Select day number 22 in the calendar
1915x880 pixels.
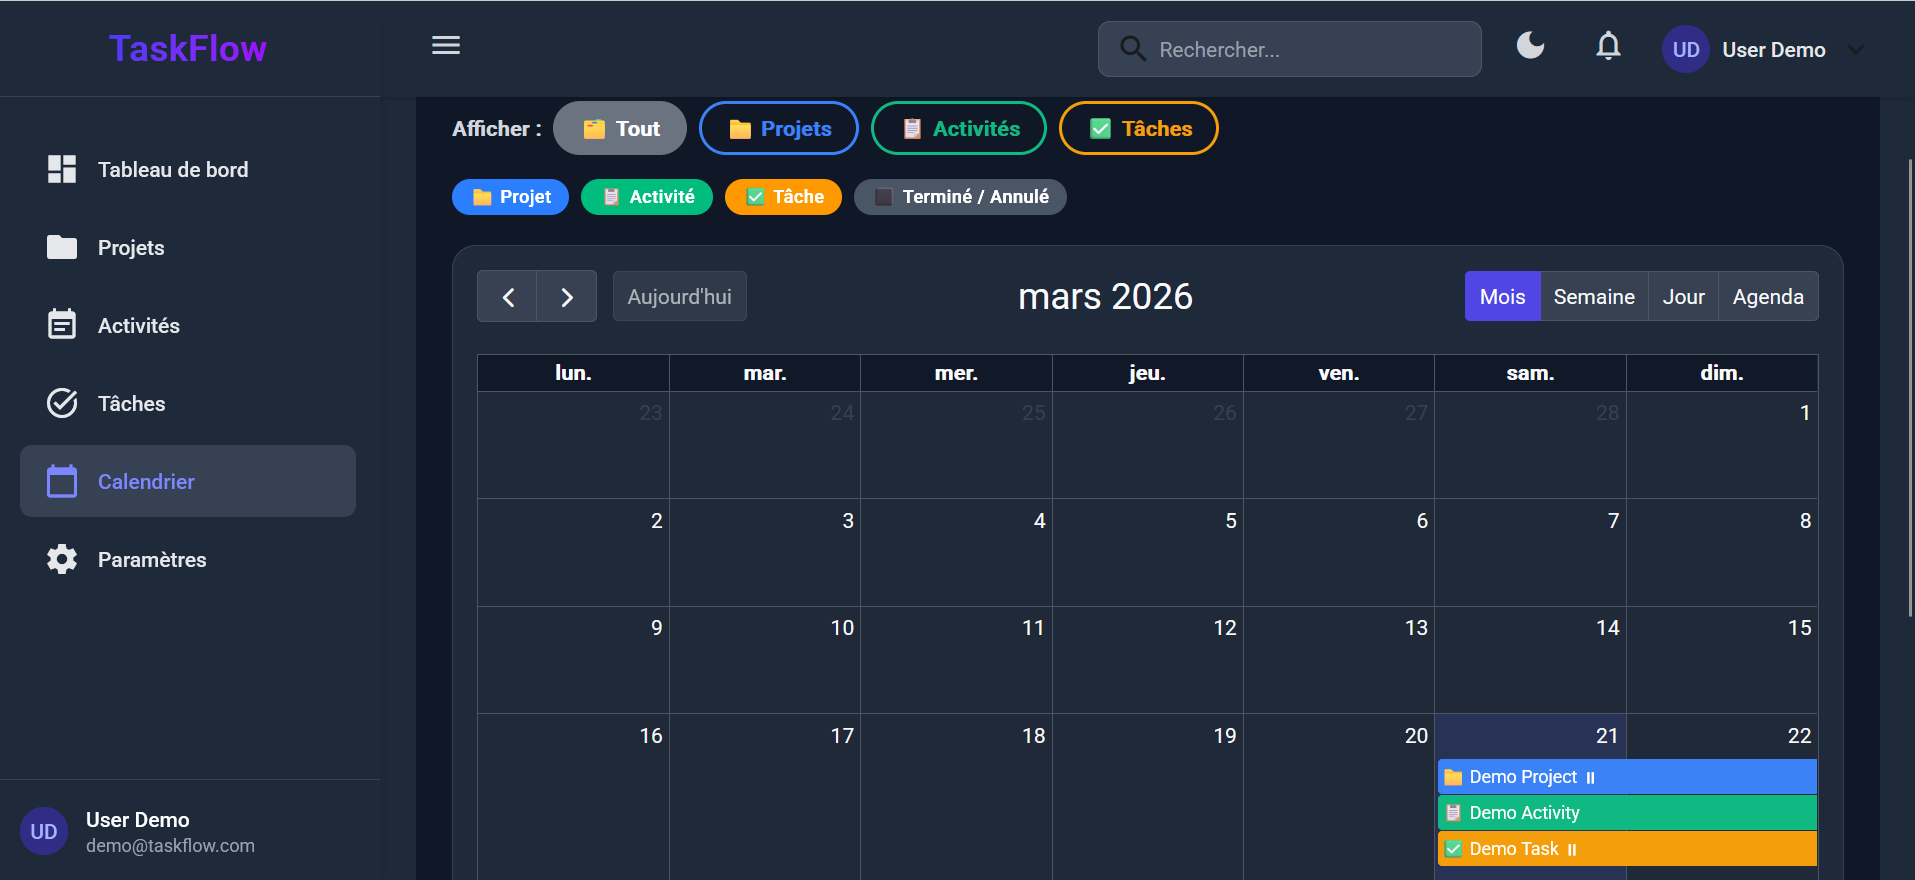(1799, 736)
